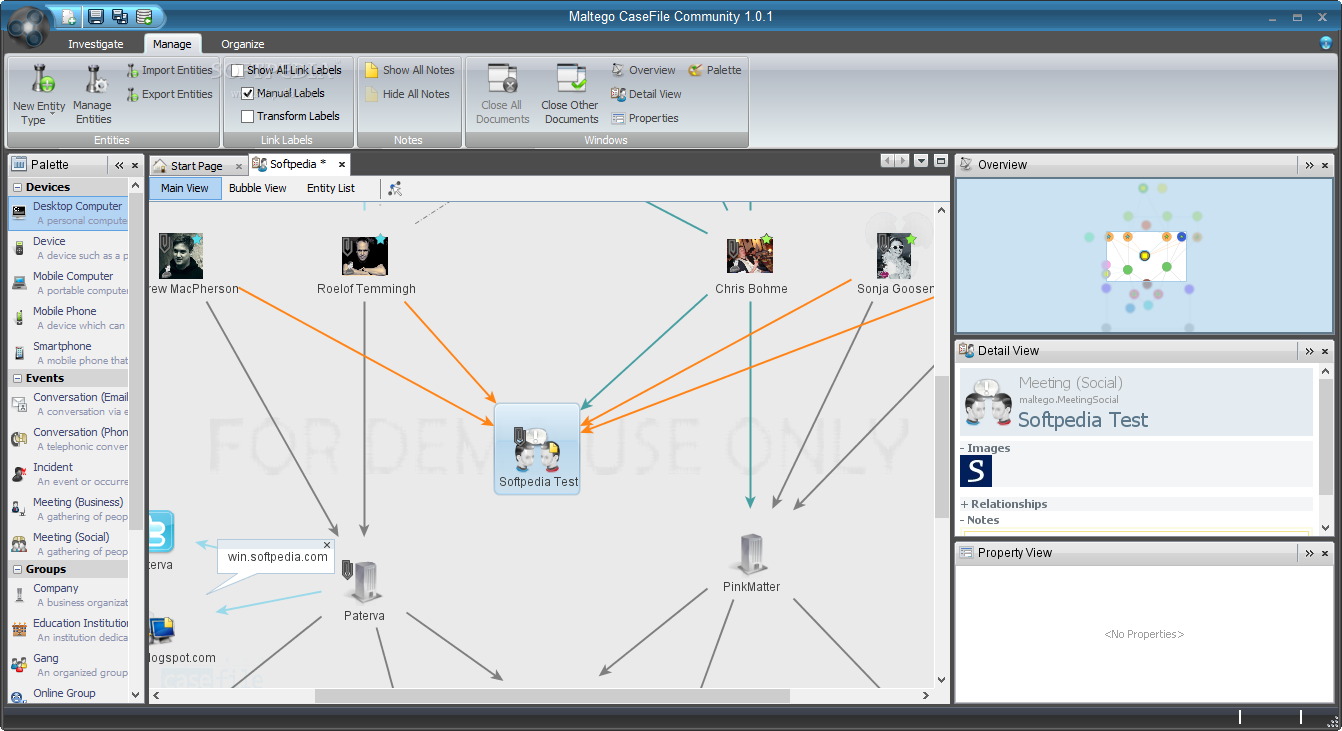Minimize the Palette panel with double chevron
Viewport: 1342px width, 731px height.
[x=119, y=165]
